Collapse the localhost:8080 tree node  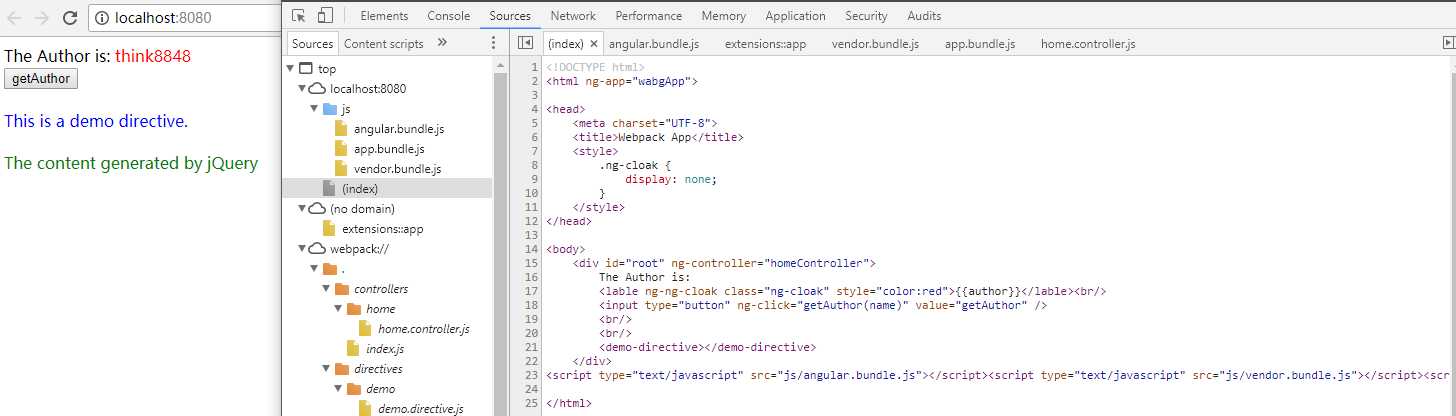[303, 89]
